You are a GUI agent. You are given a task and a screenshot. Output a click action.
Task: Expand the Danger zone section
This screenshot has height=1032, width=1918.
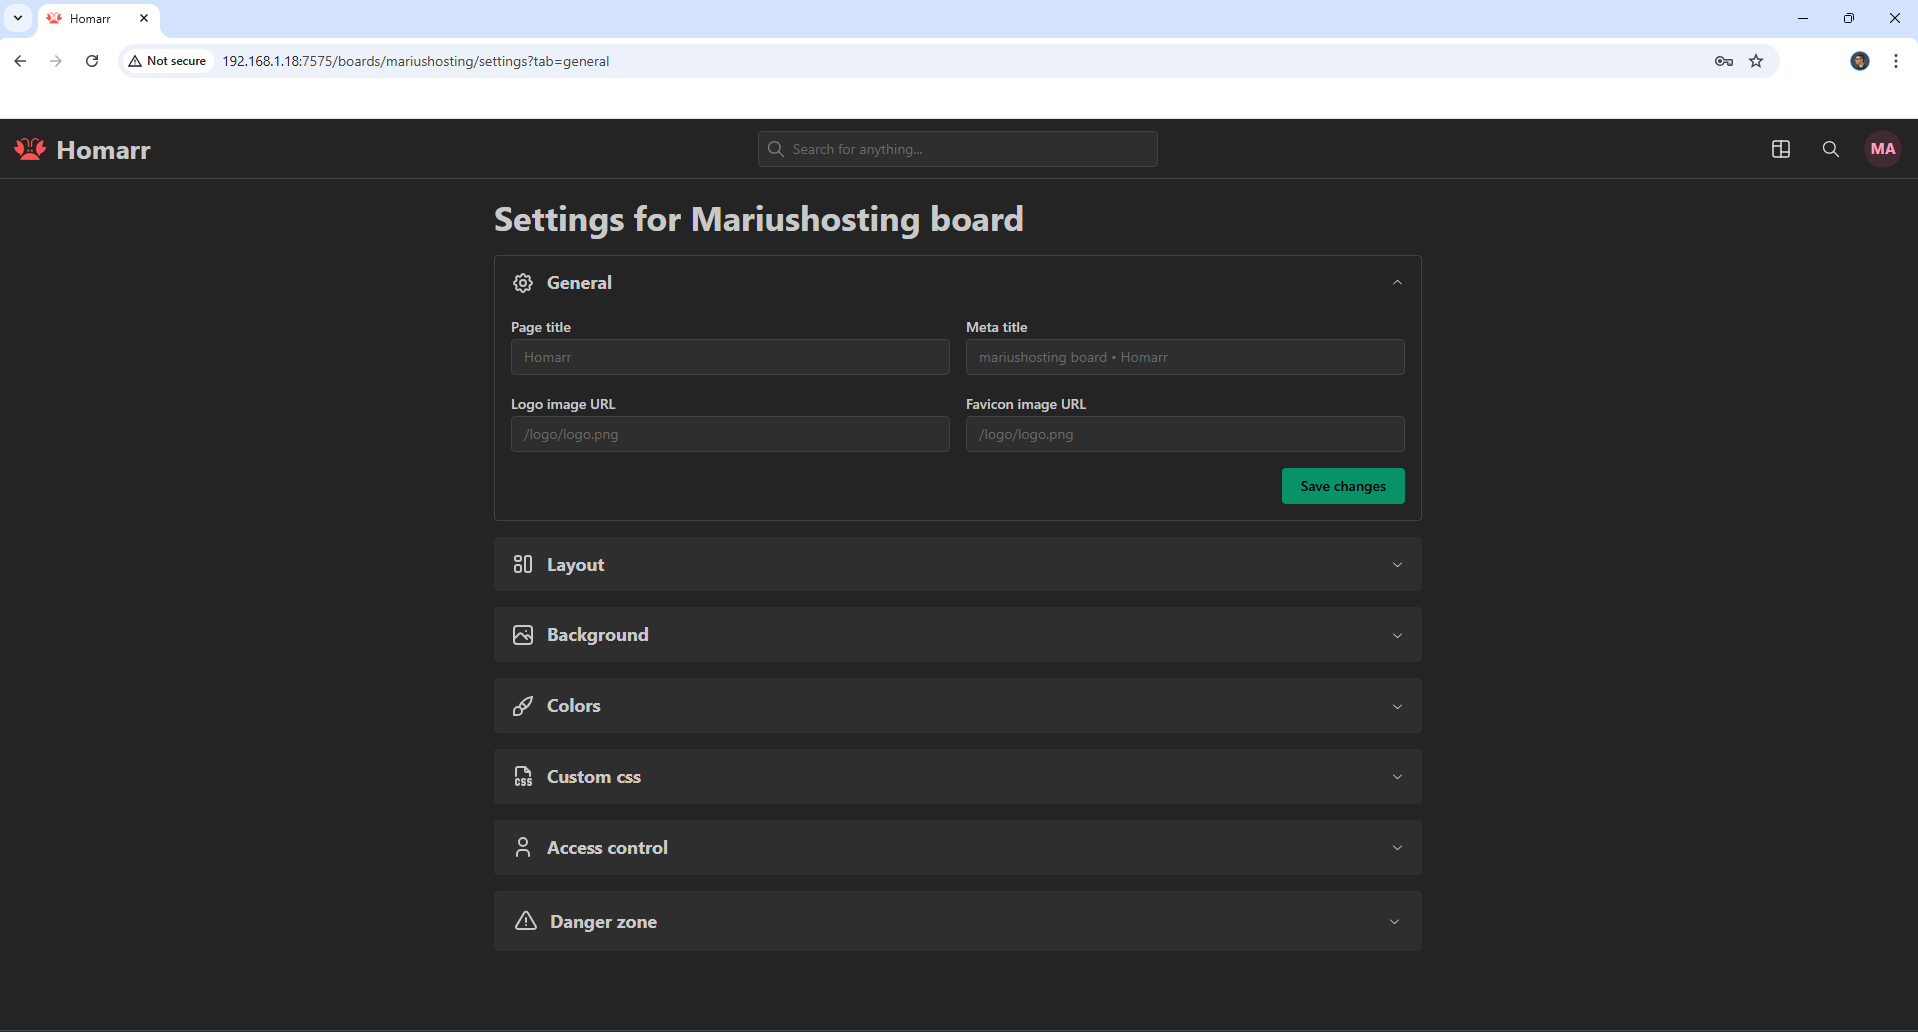pos(958,921)
